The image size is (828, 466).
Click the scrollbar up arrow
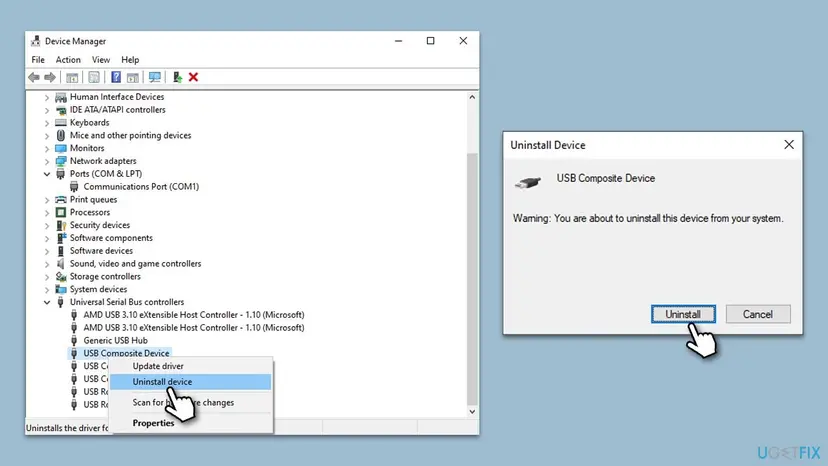click(472, 97)
